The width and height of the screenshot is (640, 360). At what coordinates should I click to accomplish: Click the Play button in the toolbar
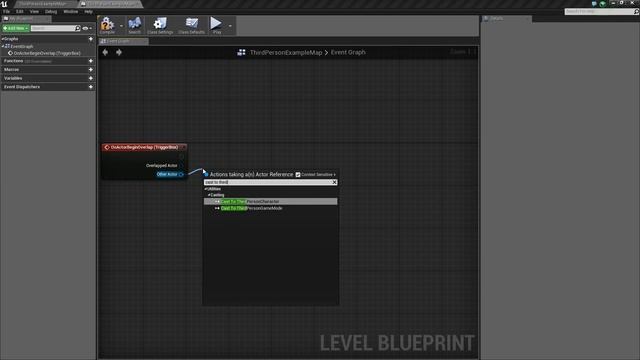216,25
